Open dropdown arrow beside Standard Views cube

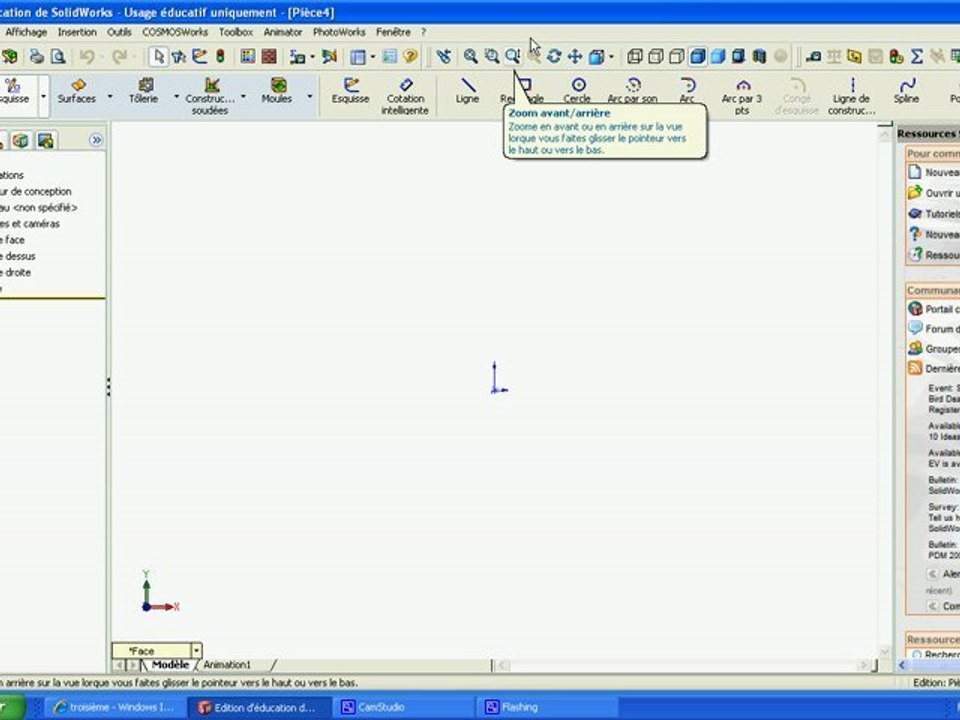(611, 57)
